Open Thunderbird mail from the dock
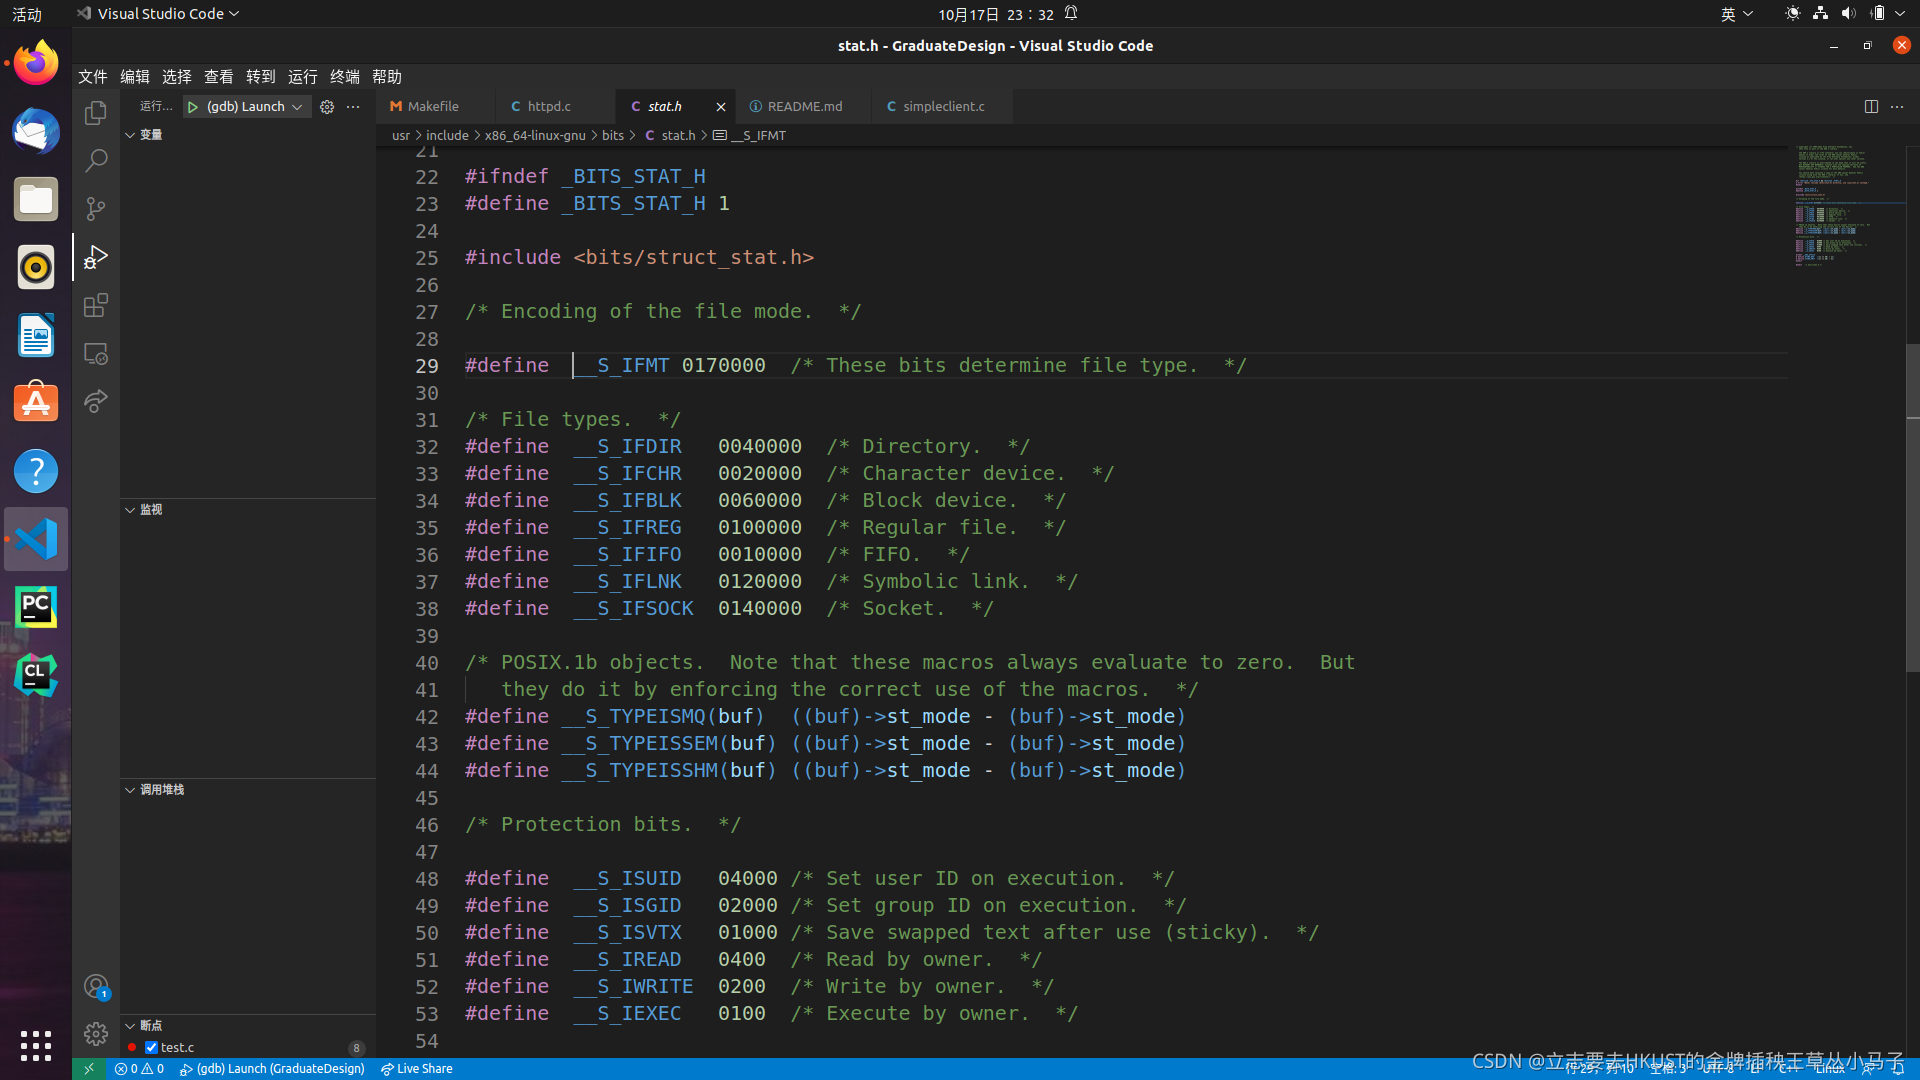 (36, 132)
